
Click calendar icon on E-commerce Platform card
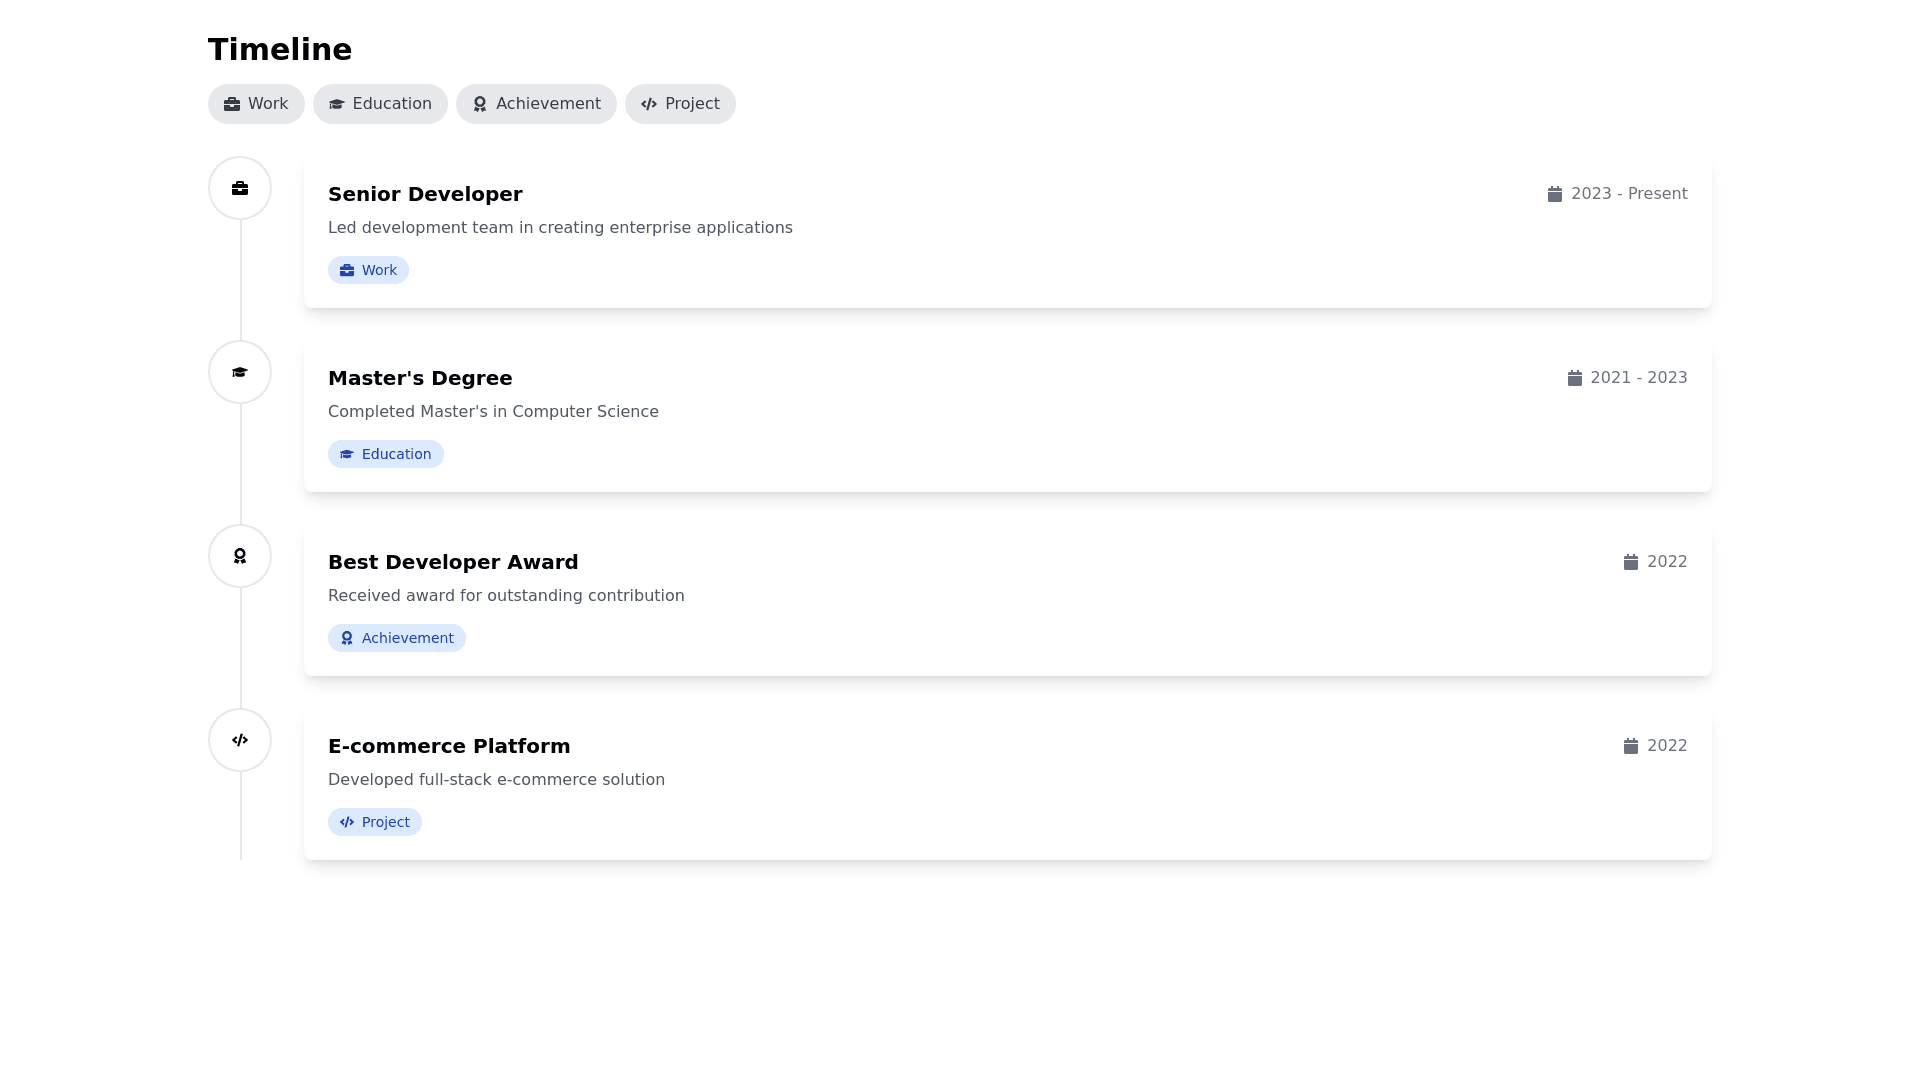coord(1631,746)
